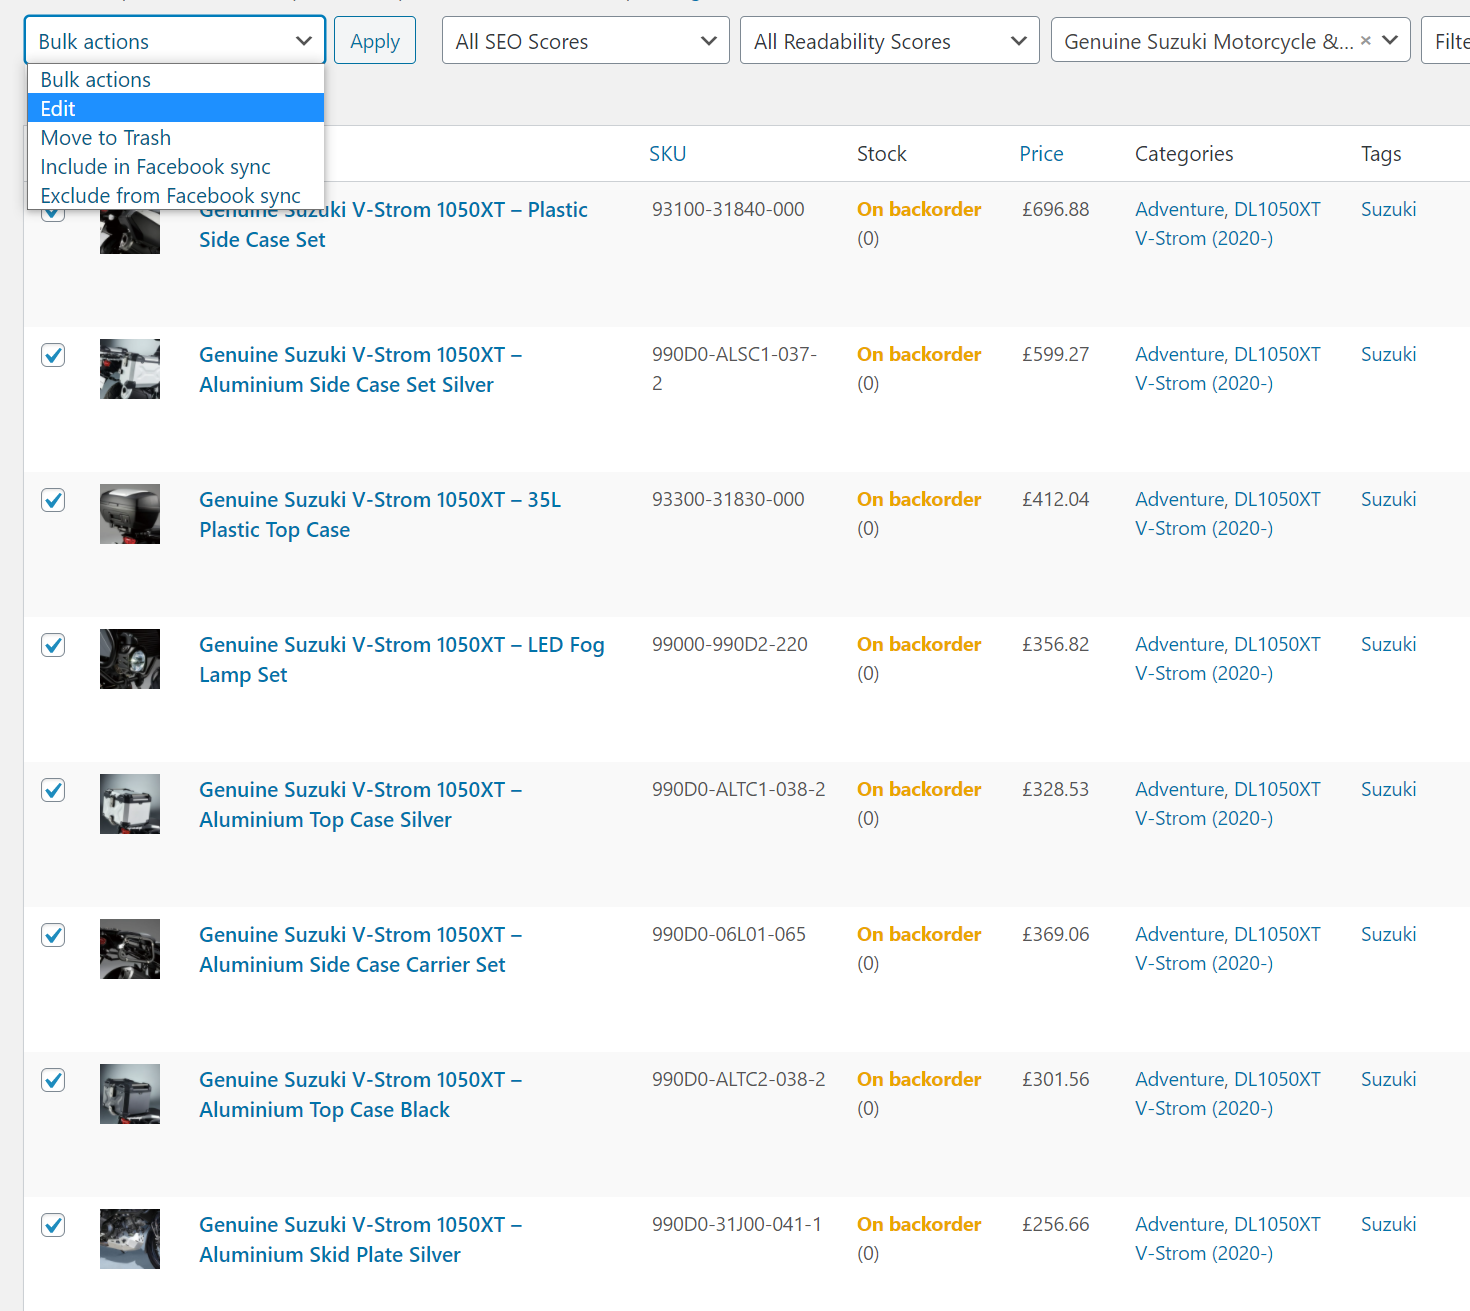Uncheck the LED Fog Lamp Set checkbox

coord(53,645)
